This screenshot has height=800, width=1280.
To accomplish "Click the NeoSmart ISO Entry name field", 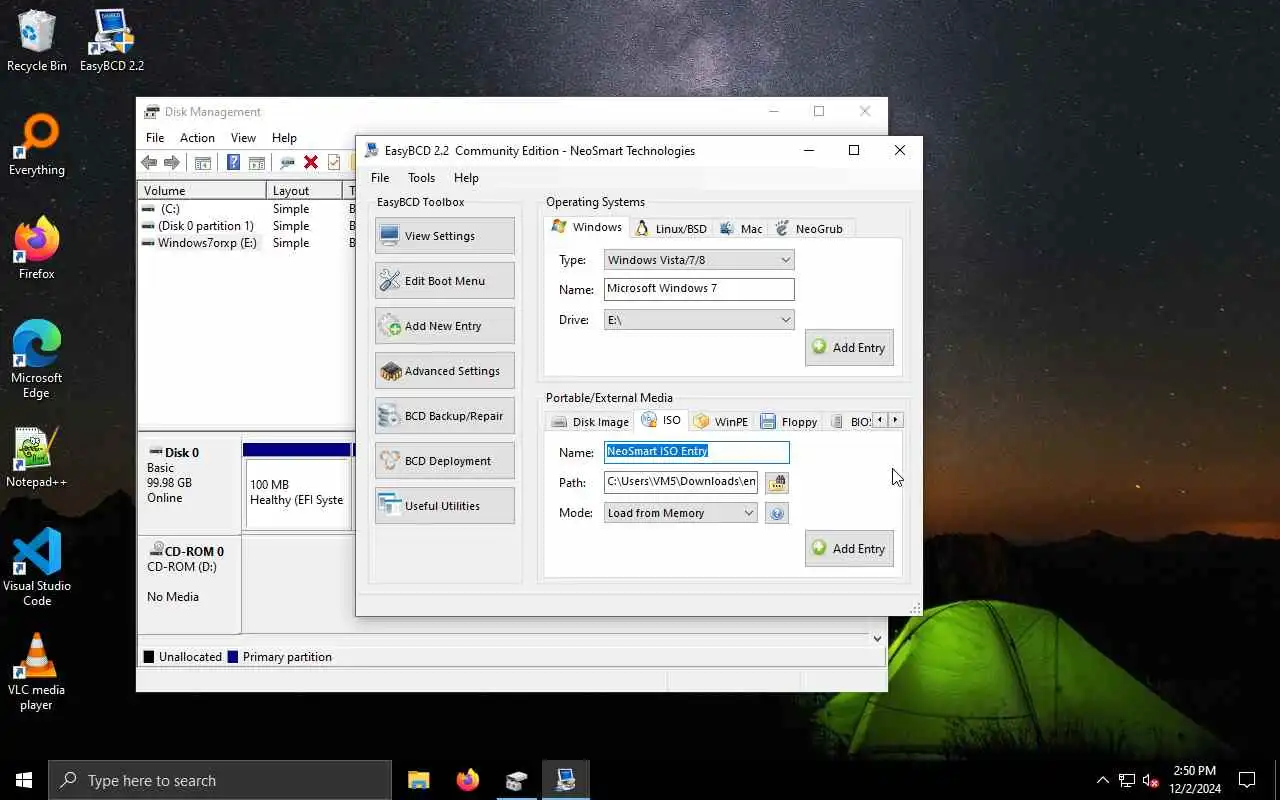I will (x=697, y=452).
